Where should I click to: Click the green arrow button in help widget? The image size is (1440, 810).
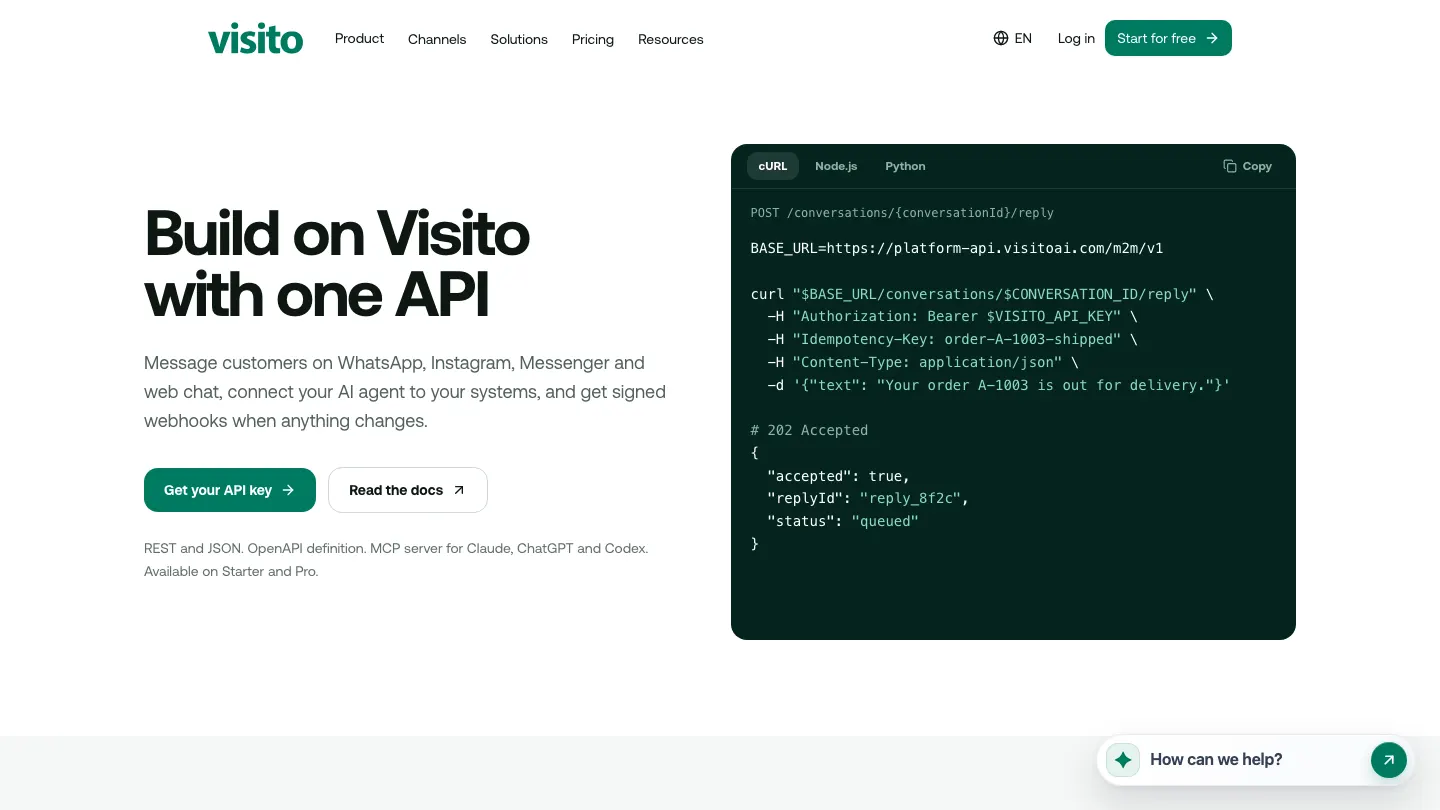pyautogui.click(x=1388, y=760)
